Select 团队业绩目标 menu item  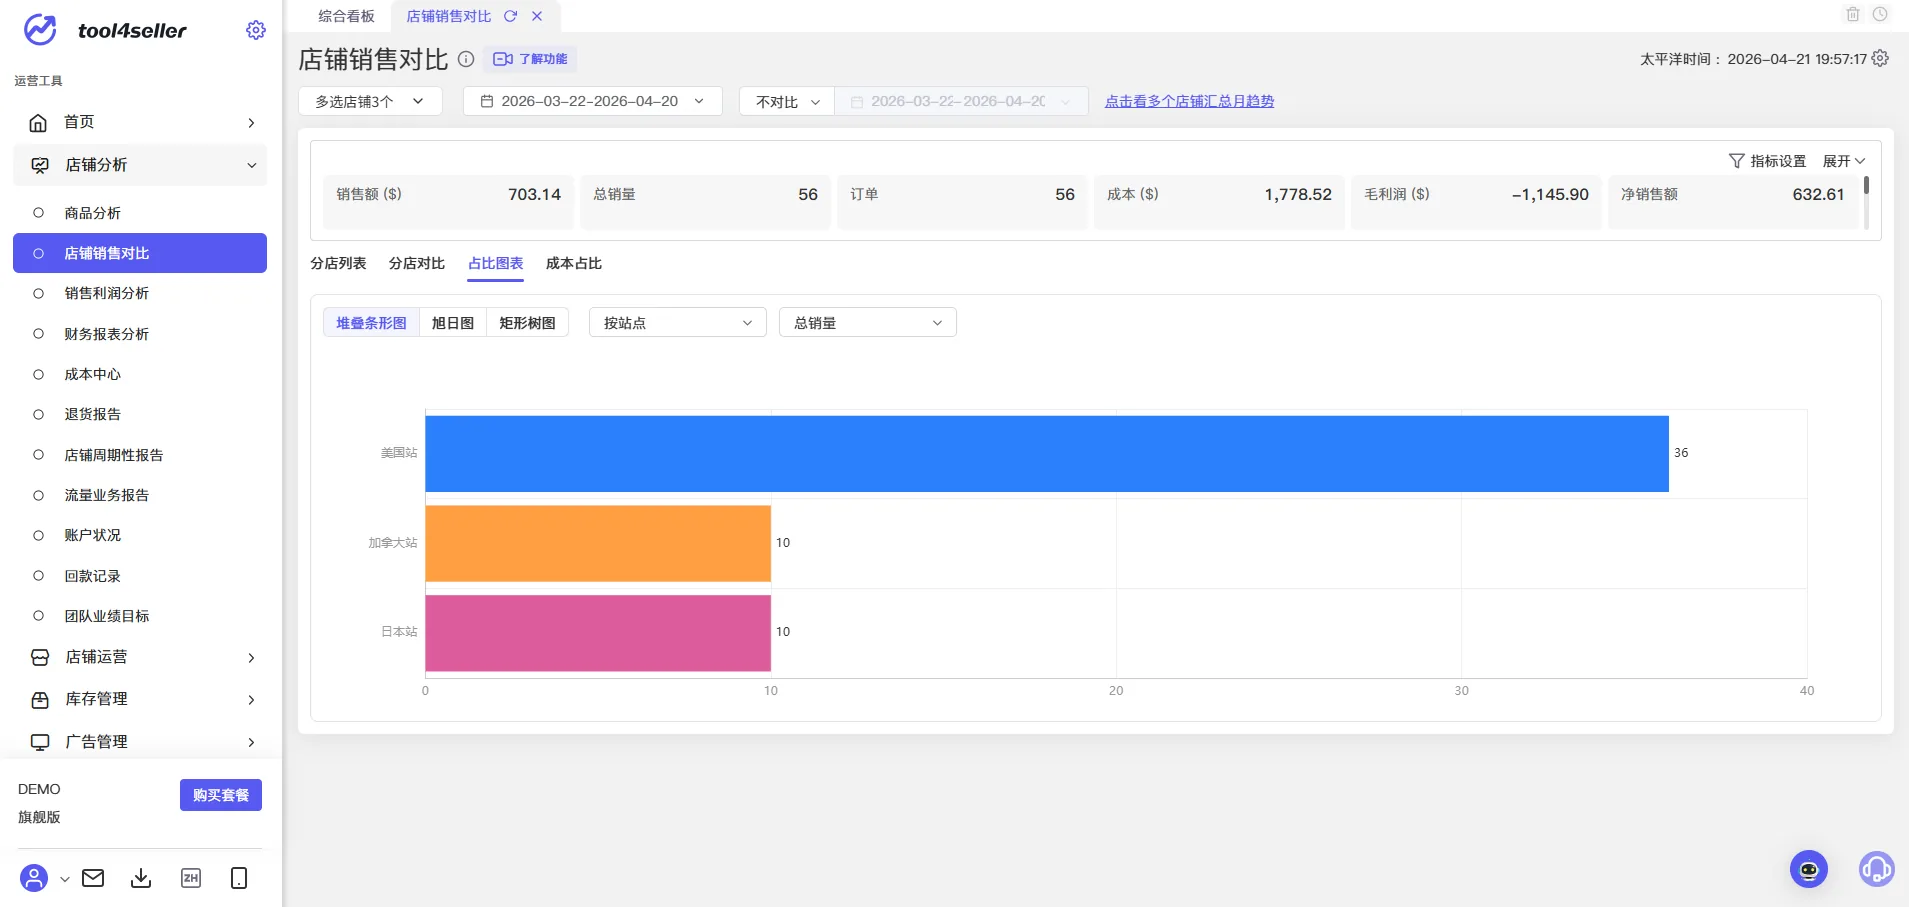(140, 616)
